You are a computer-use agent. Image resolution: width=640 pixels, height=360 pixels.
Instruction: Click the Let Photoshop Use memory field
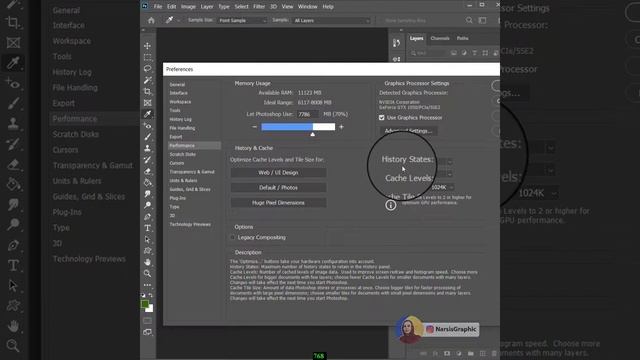pyautogui.click(x=307, y=114)
